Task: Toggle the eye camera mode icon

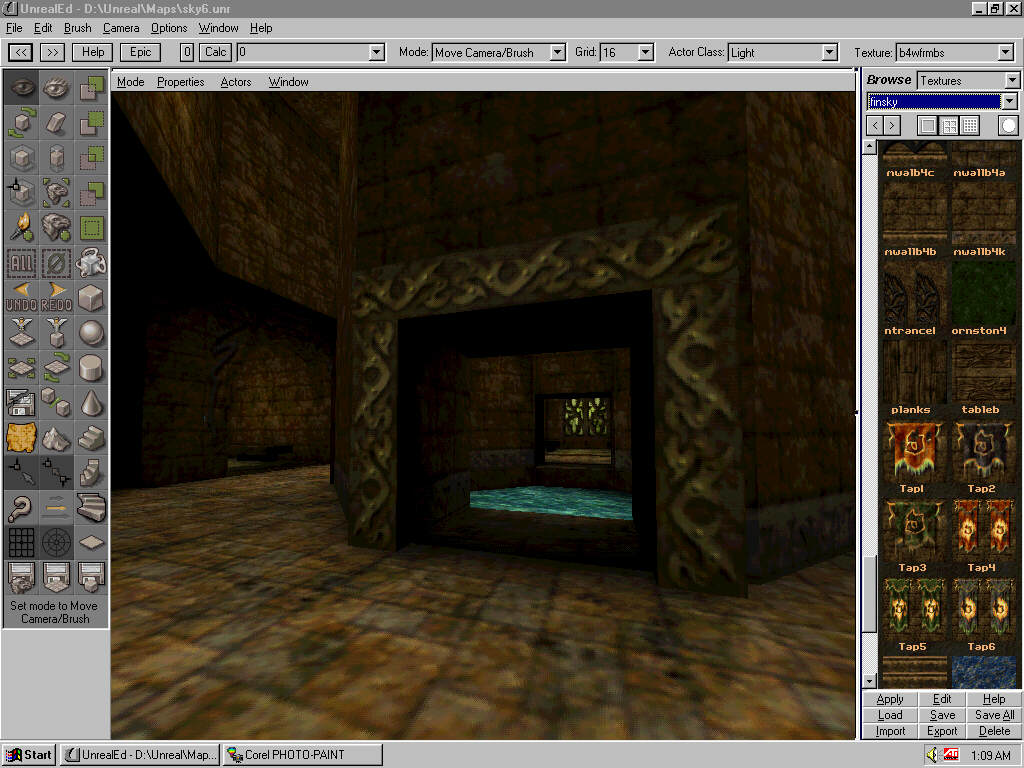Action: pos(21,88)
